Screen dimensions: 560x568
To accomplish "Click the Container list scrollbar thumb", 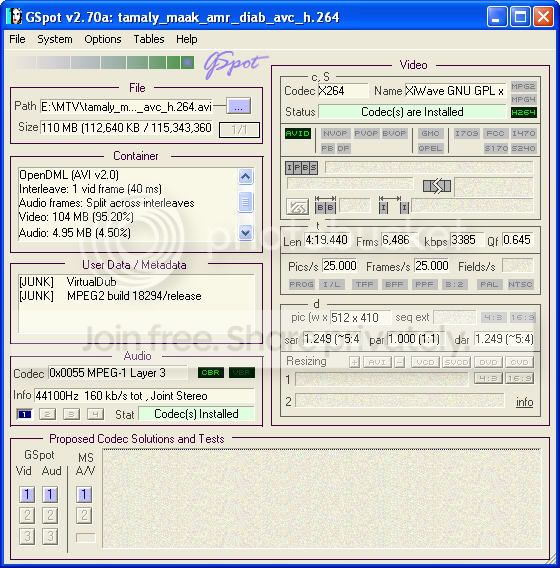I will point(245,202).
